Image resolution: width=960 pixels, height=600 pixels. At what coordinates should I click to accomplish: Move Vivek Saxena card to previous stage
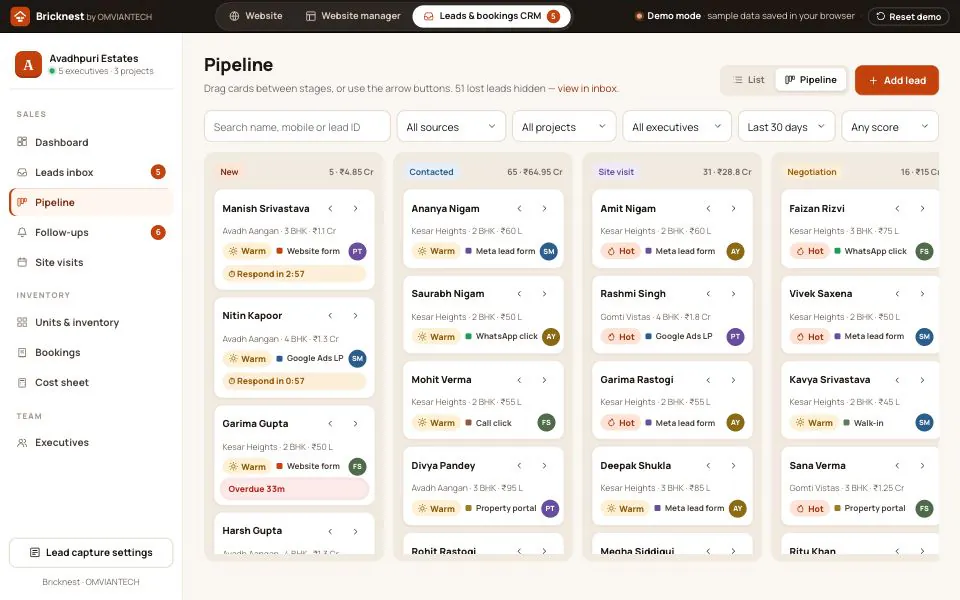898,294
